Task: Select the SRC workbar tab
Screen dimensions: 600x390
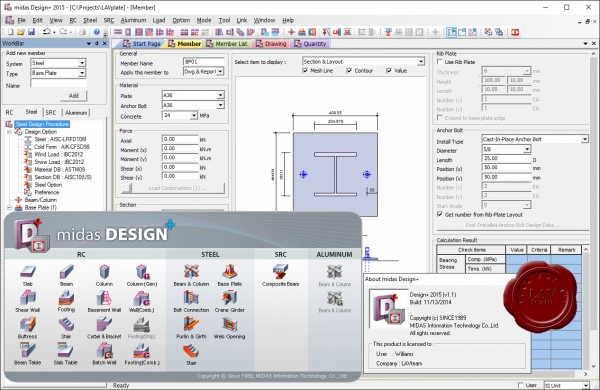Action: (51, 113)
